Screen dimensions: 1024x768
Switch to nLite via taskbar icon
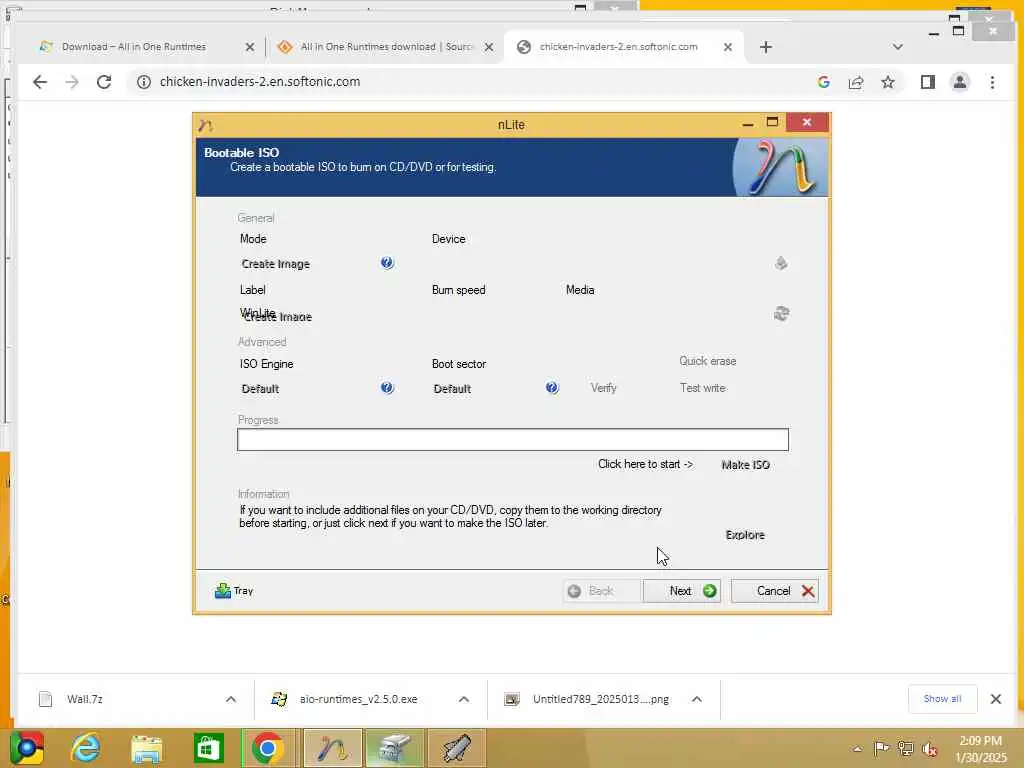(332, 748)
